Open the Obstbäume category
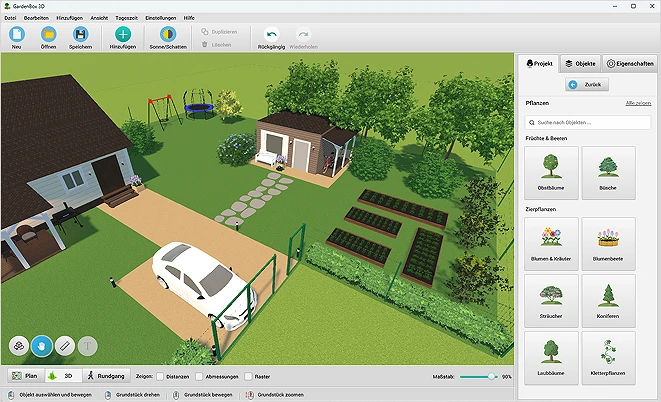The width and height of the screenshot is (661, 402). [x=551, y=173]
